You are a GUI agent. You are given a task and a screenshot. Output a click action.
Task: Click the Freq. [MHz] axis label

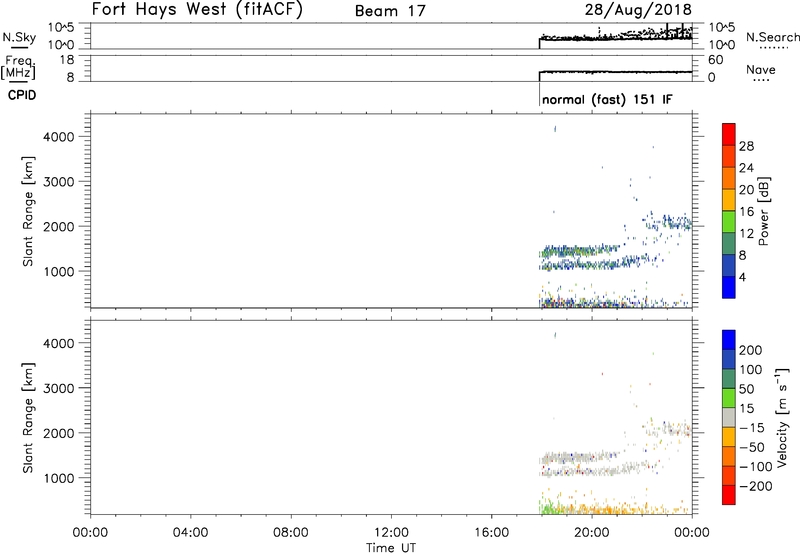pyautogui.click(x=18, y=67)
